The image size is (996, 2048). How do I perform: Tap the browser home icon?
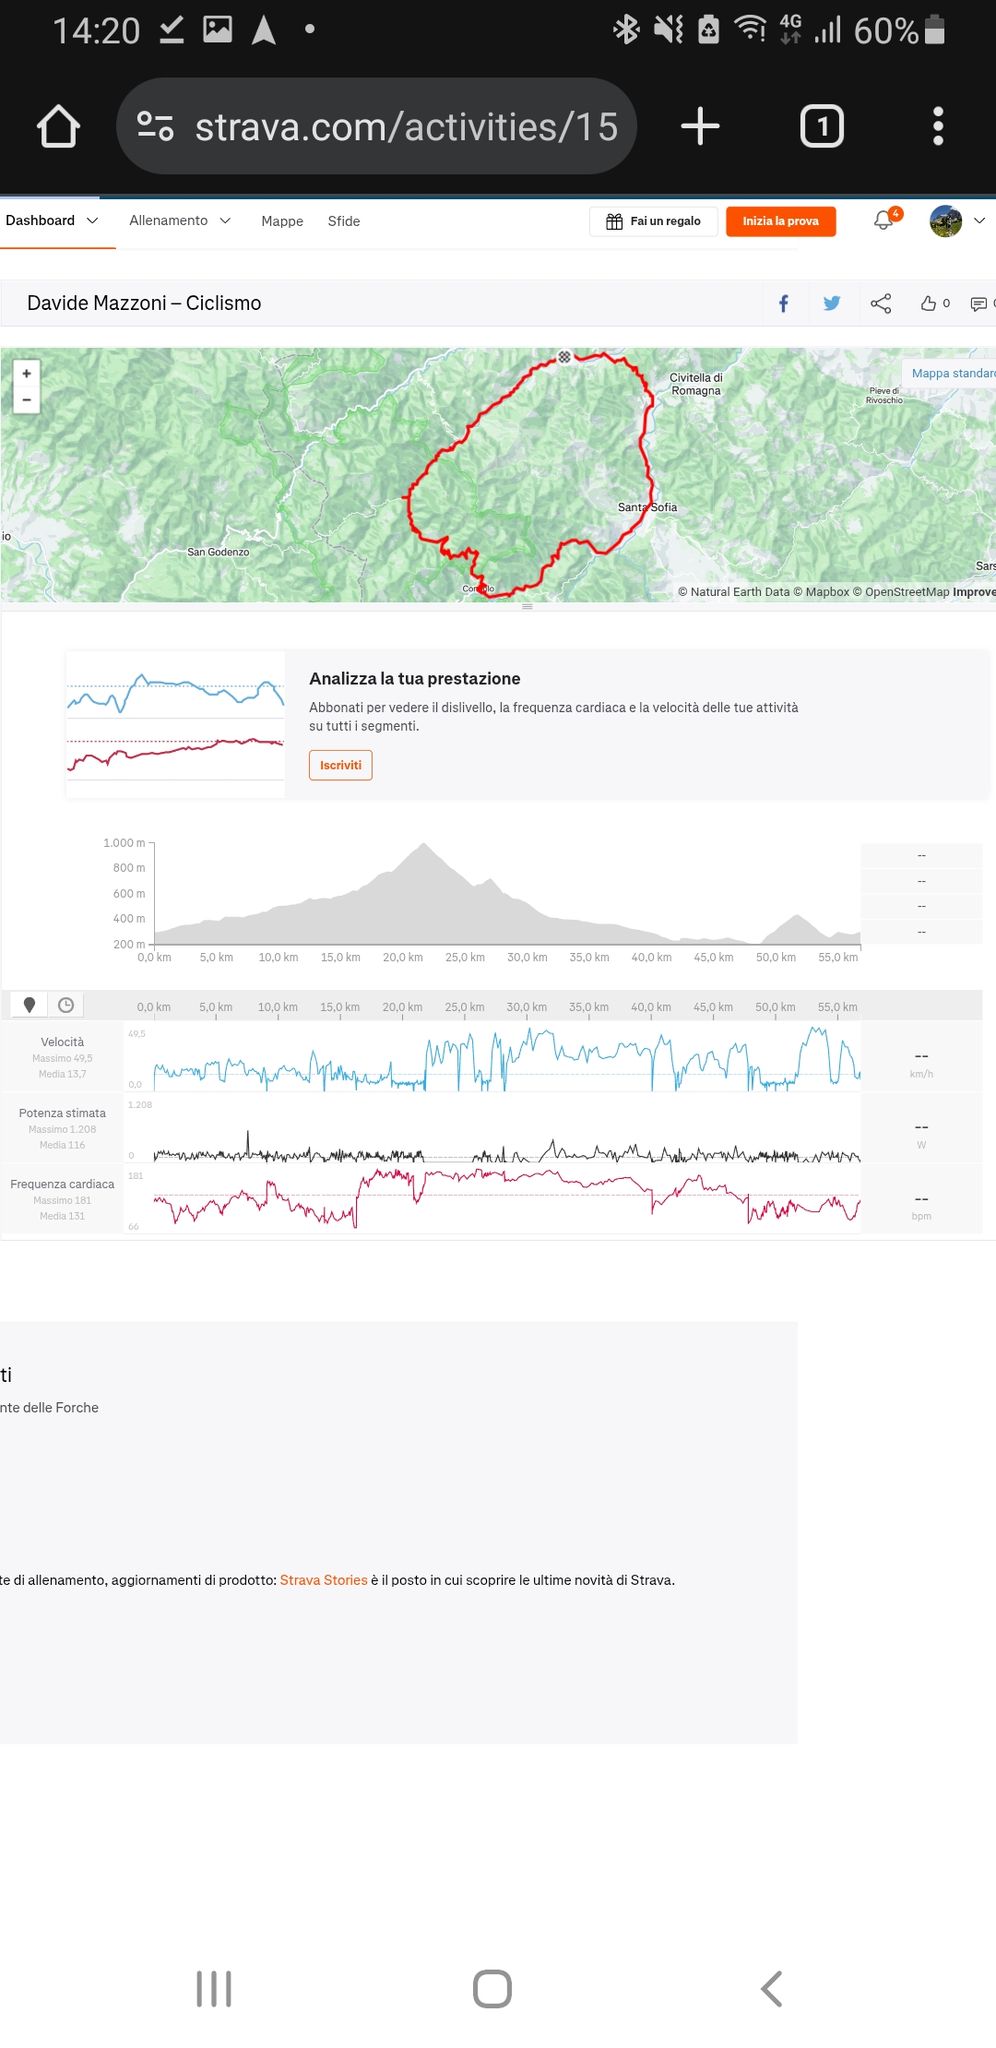click(58, 127)
